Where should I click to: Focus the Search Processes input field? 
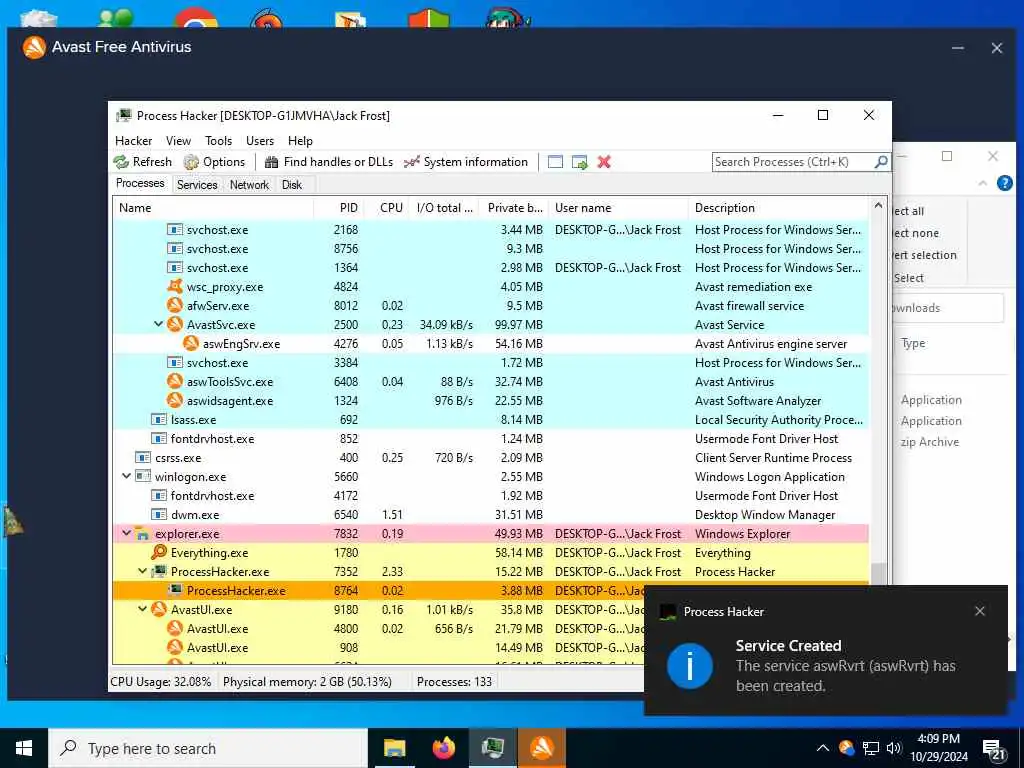pyautogui.click(x=793, y=162)
